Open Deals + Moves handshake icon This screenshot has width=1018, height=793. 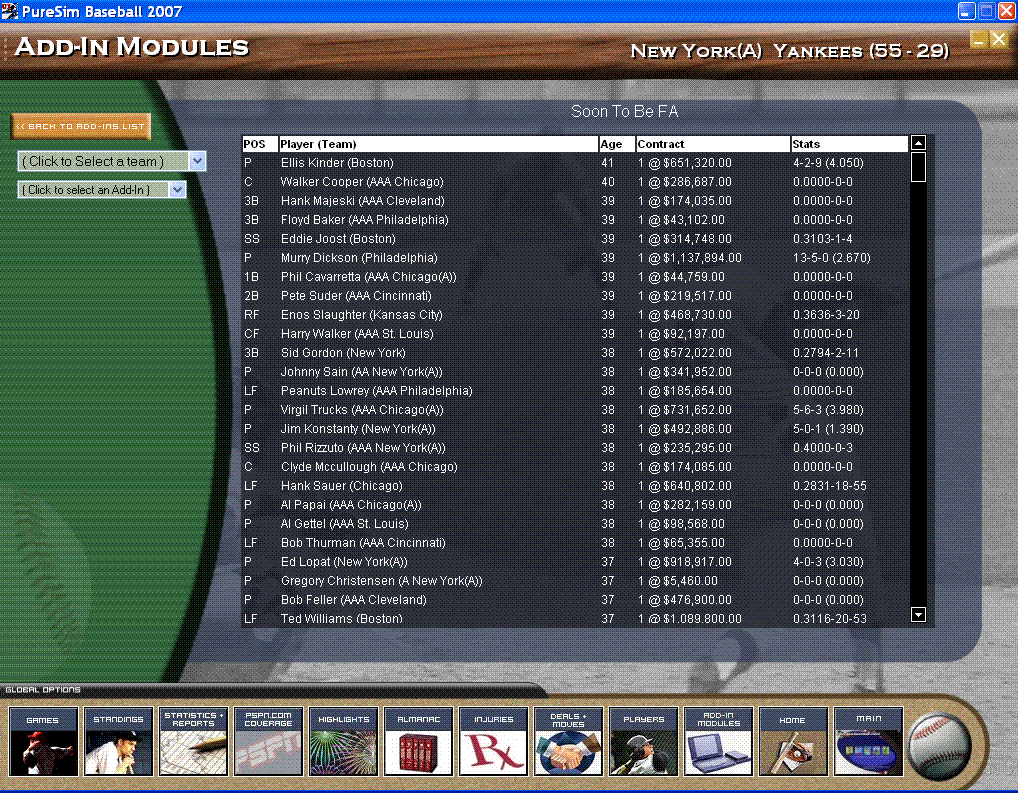click(569, 742)
